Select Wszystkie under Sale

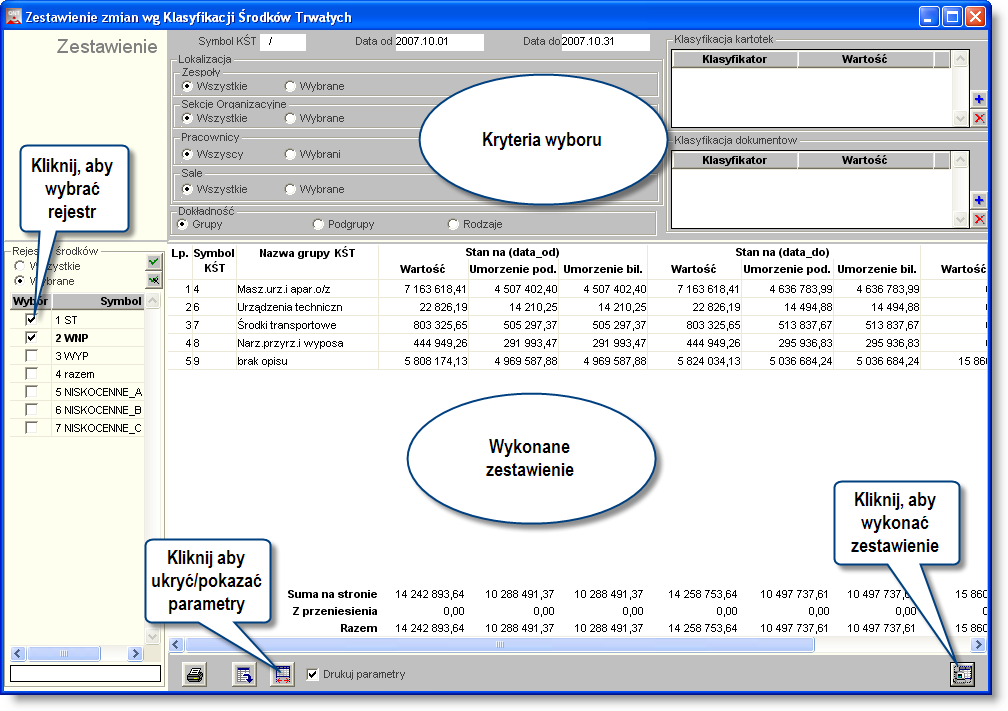click(x=187, y=189)
